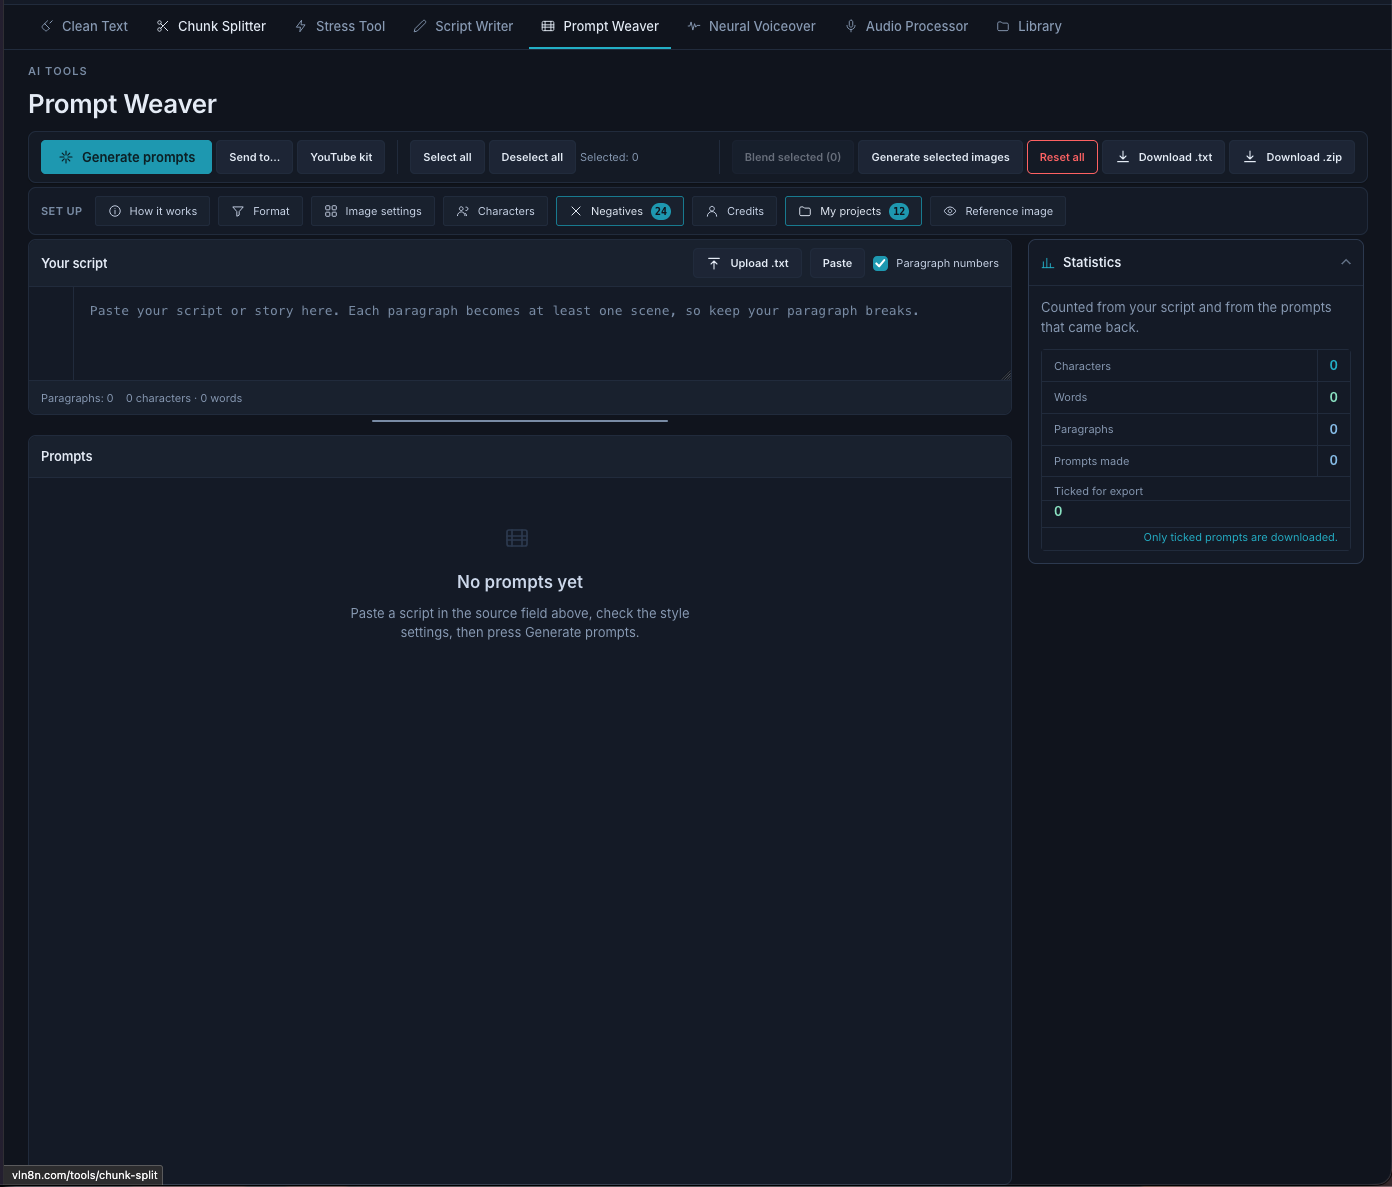Download prompts as .txt
1392x1187 pixels.
(x=1163, y=157)
